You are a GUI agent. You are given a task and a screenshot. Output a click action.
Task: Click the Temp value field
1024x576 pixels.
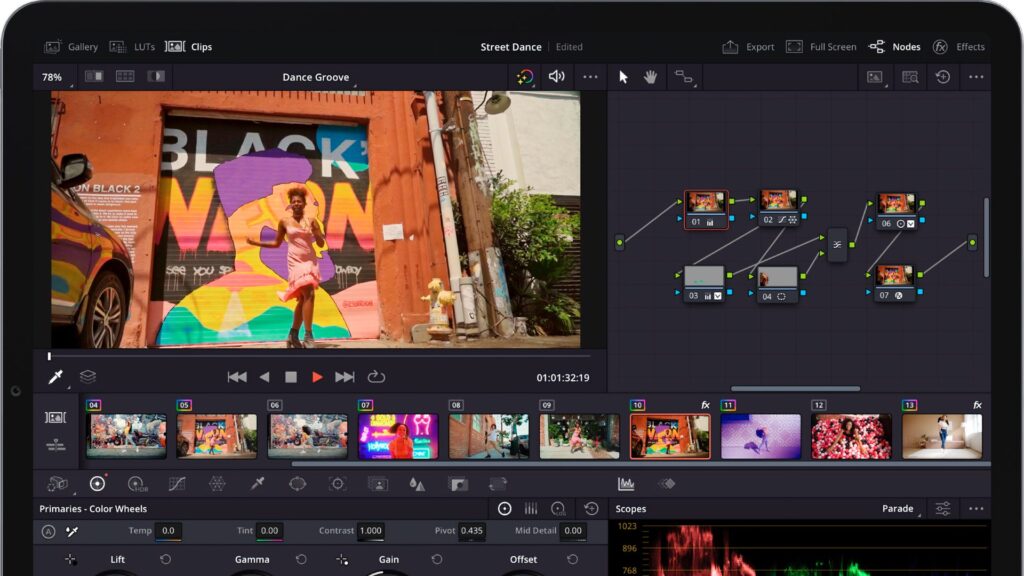[168, 531]
